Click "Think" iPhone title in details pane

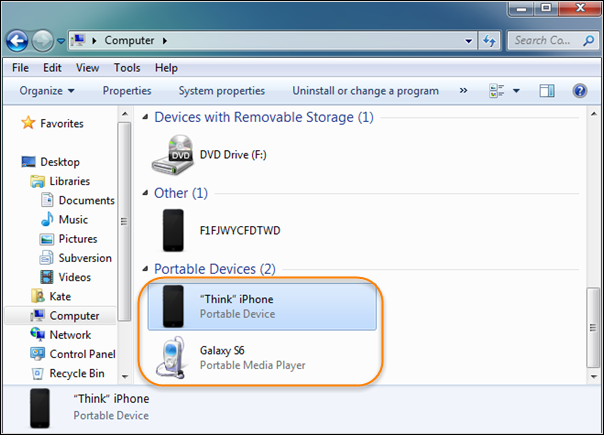pos(111,399)
